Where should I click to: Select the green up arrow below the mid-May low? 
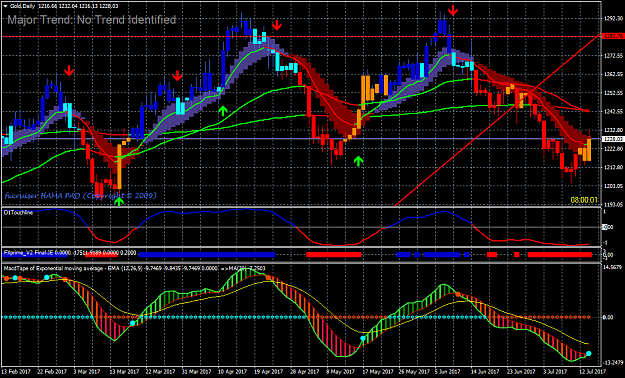click(x=359, y=161)
